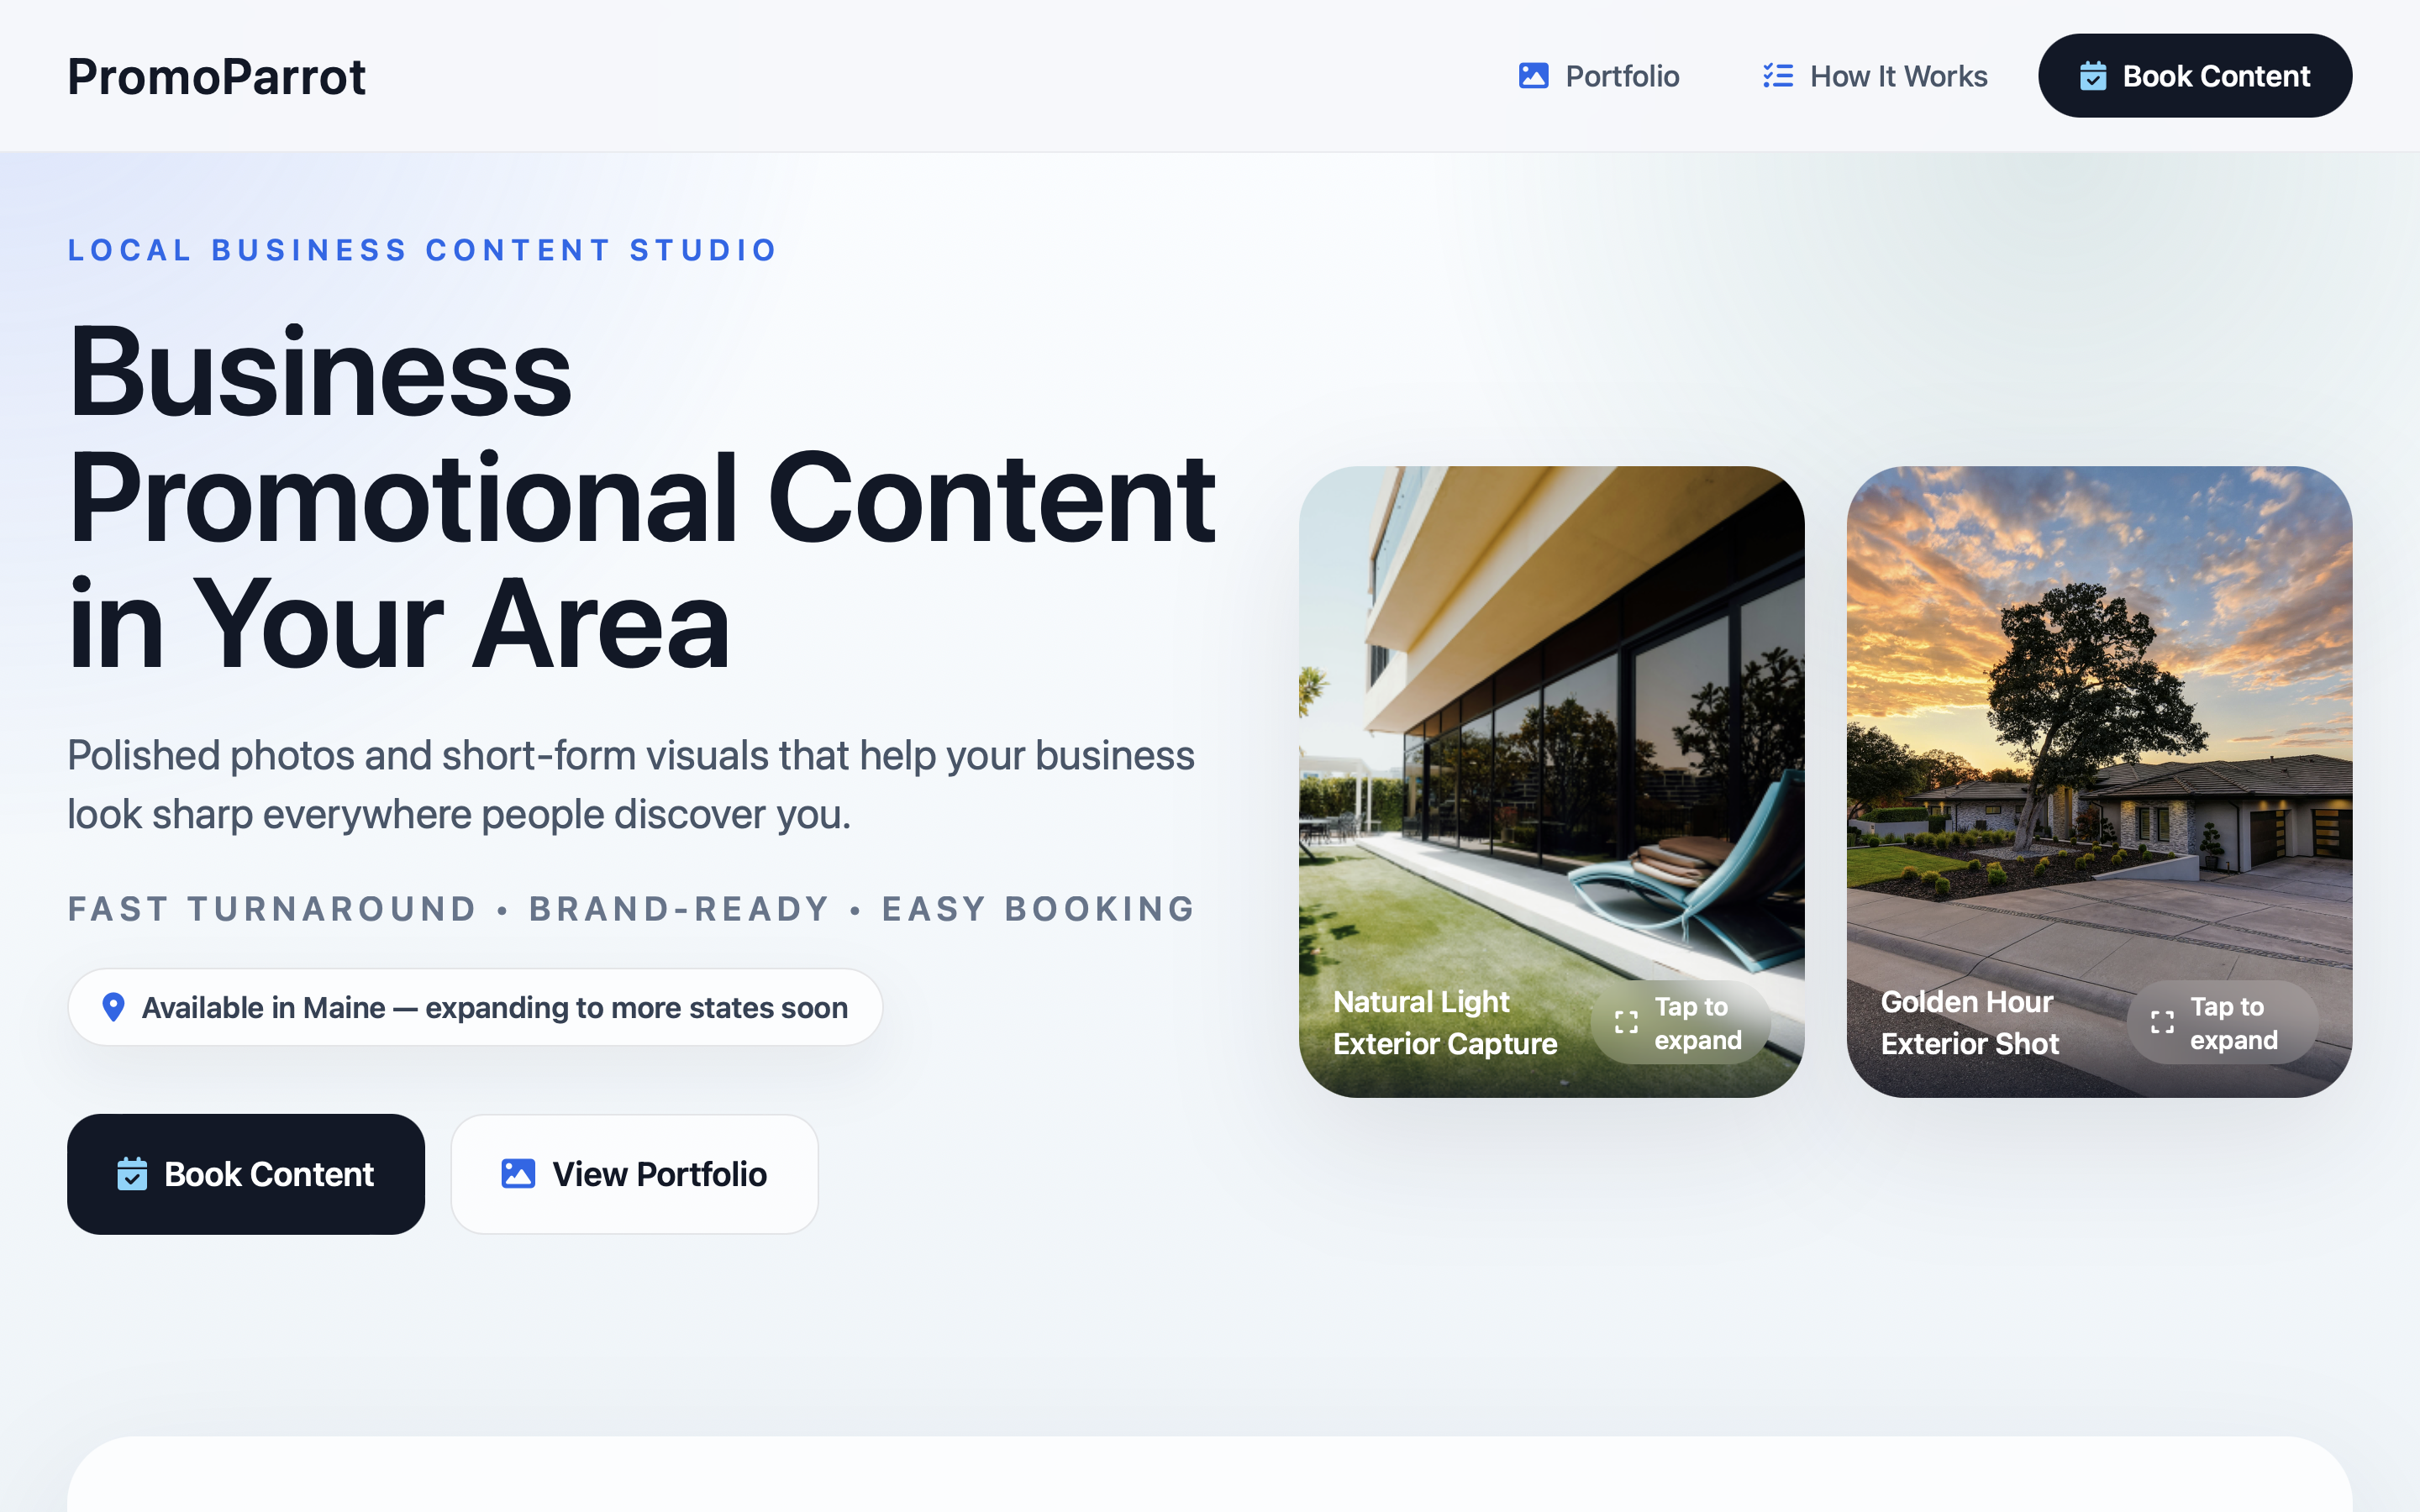Click expand icon on Natural Light card

[1626, 1022]
